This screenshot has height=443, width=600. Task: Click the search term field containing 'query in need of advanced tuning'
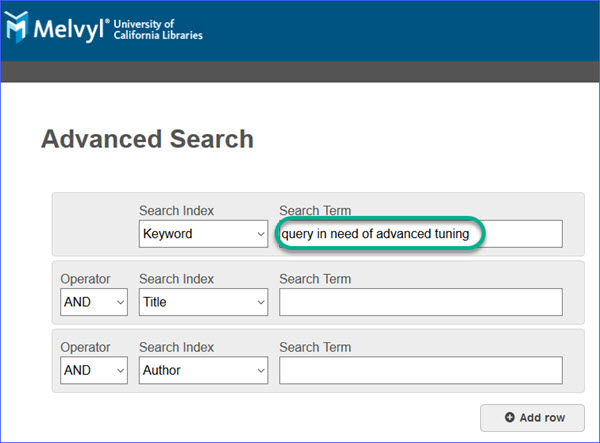(x=421, y=234)
